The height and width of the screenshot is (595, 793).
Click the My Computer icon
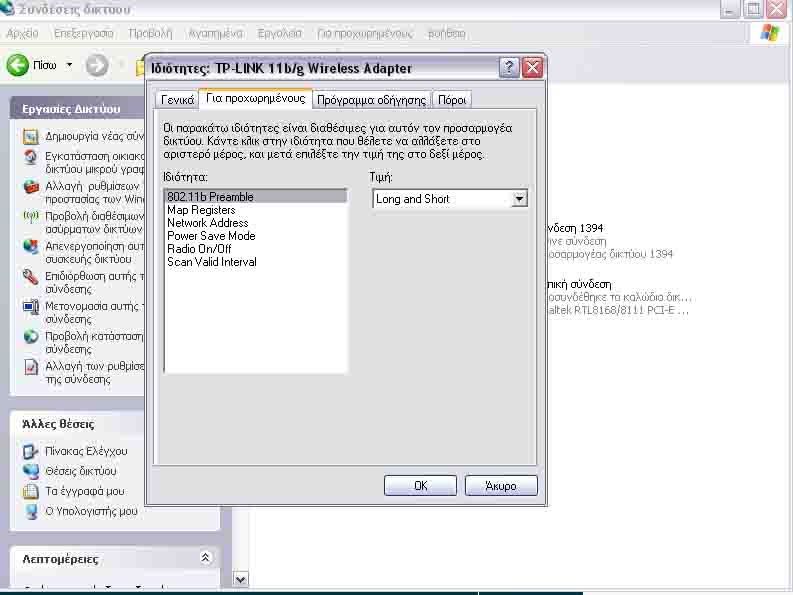(x=30, y=512)
